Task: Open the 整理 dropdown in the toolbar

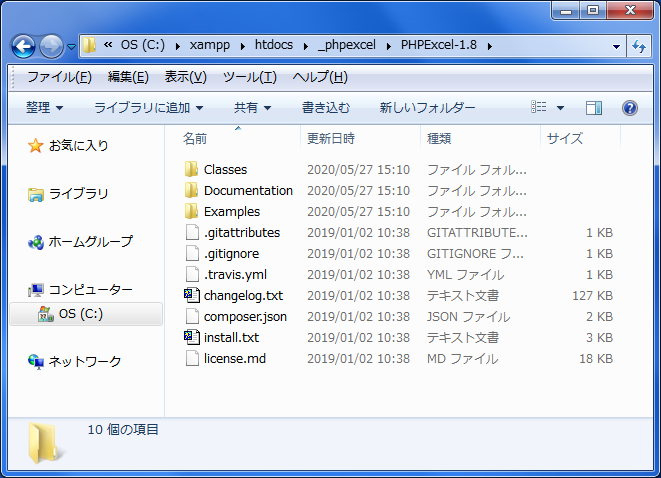Action: pyautogui.click(x=45, y=108)
